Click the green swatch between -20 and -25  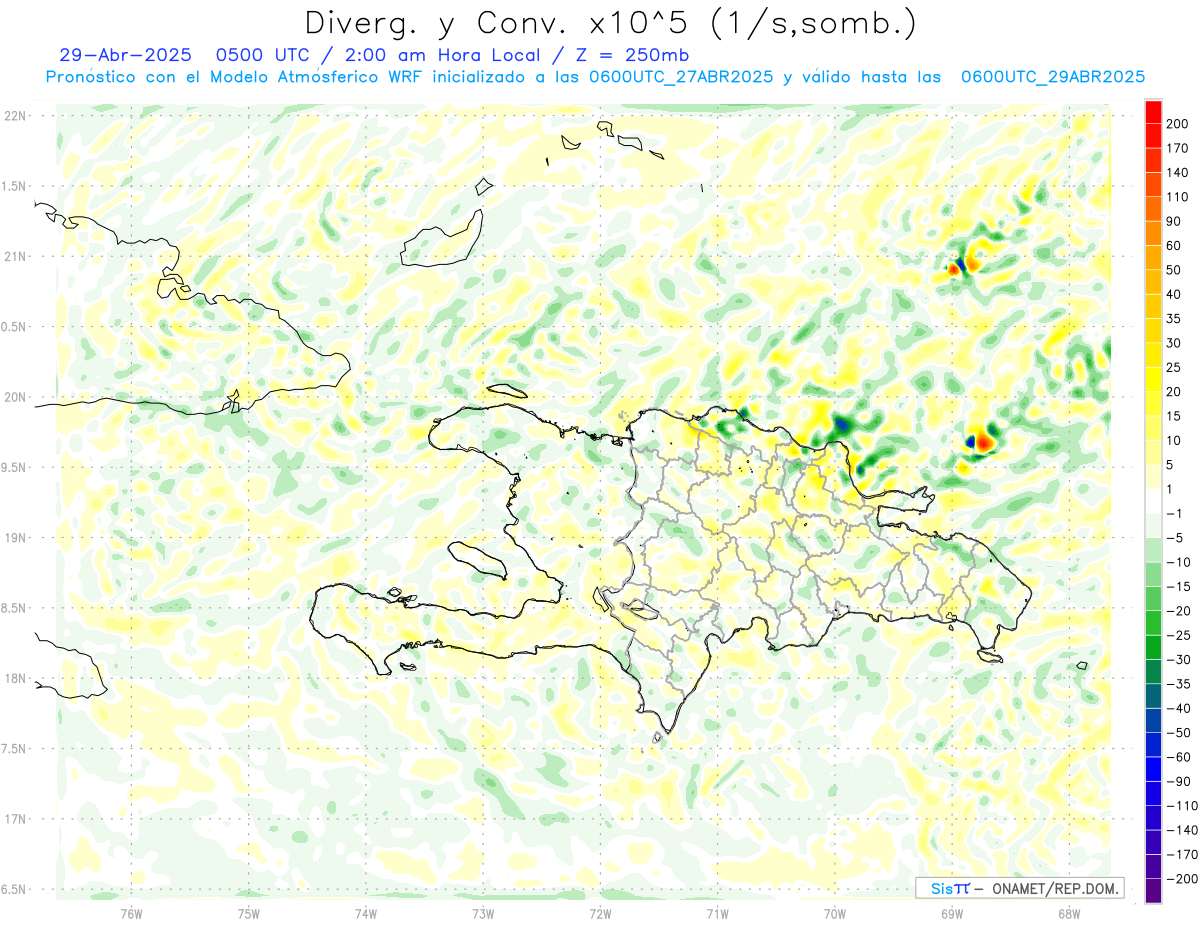tap(1154, 623)
